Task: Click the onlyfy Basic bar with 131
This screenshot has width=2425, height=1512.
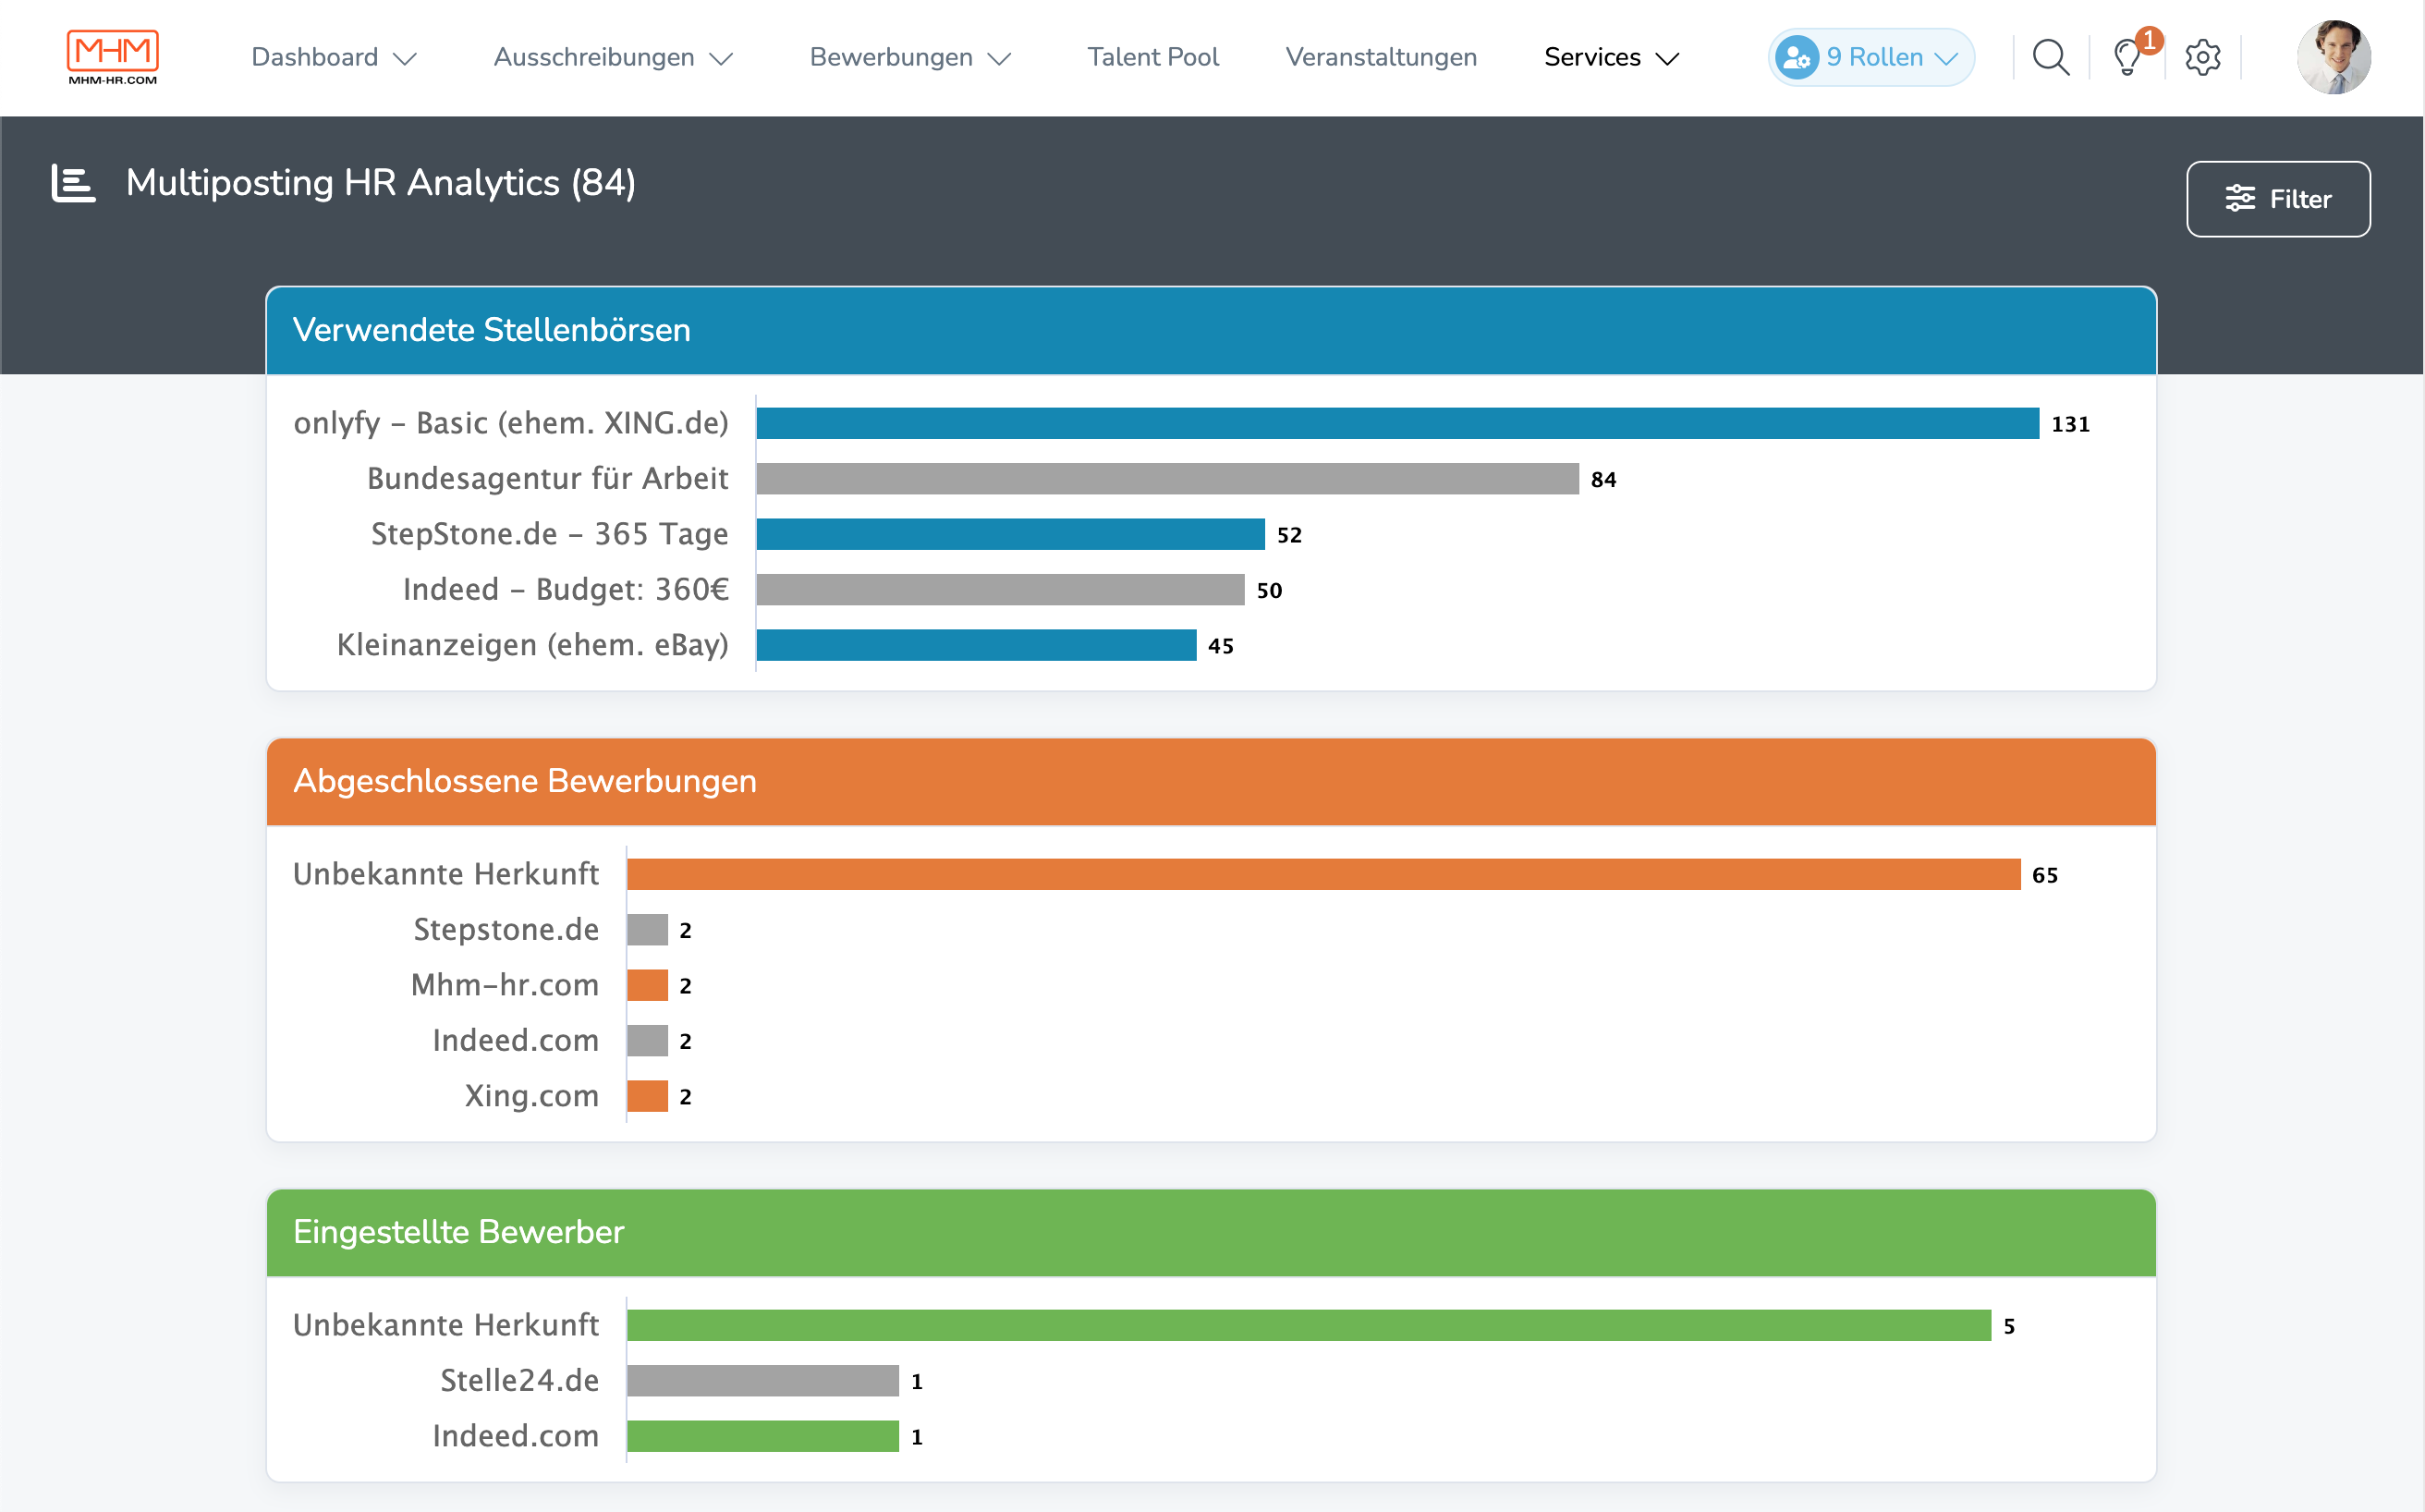Action: point(1397,423)
